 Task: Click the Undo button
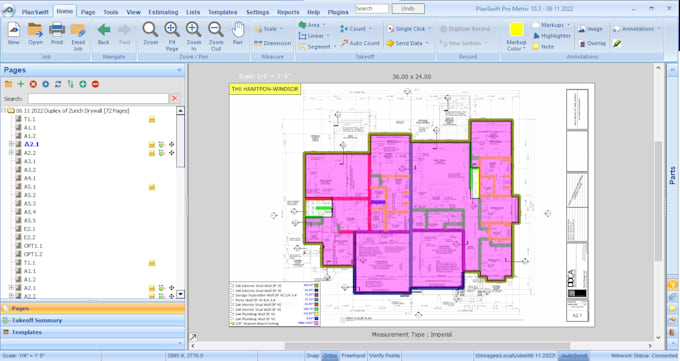(408, 8)
